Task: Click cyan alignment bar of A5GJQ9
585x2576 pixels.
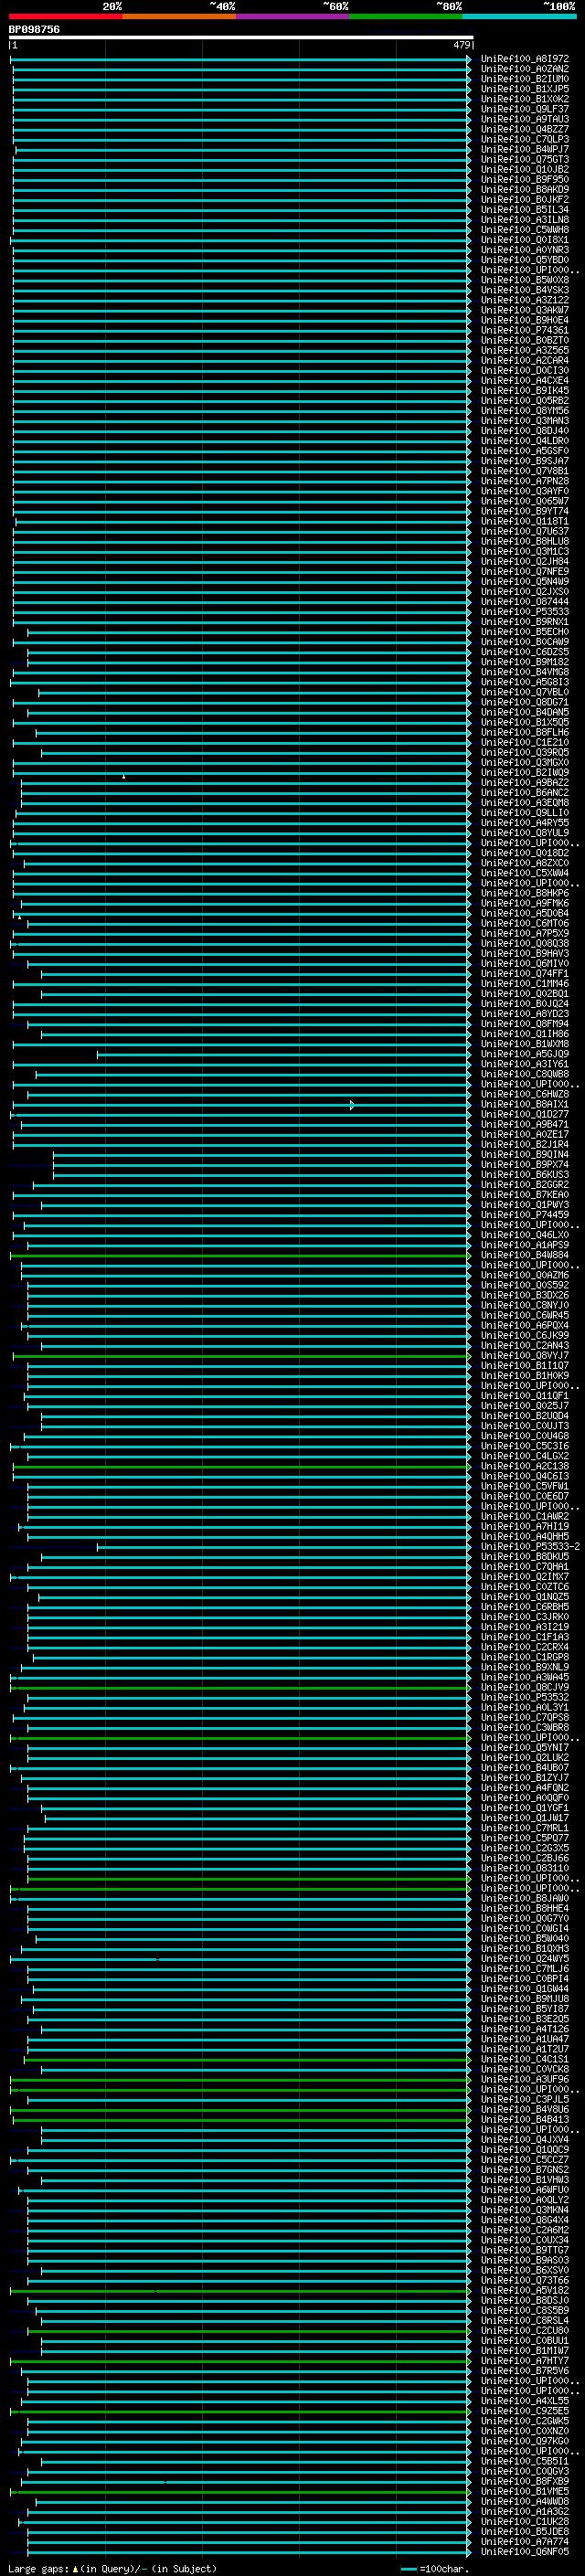Action: pos(284,1054)
